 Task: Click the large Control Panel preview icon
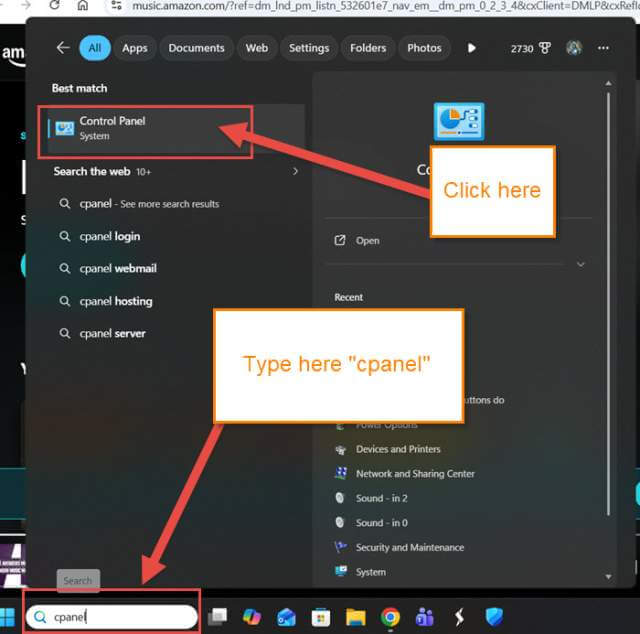point(459,122)
